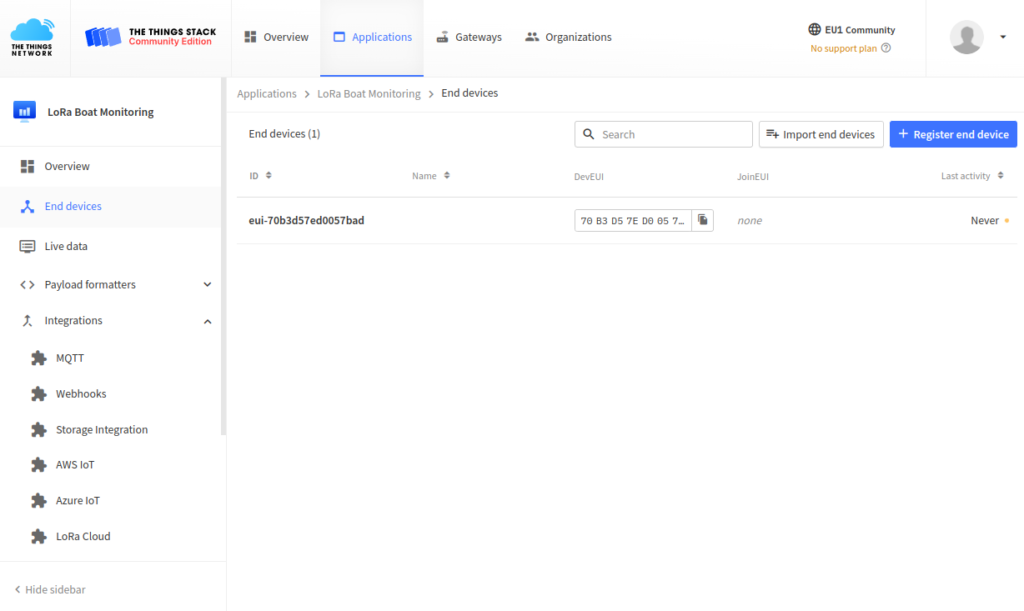This screenshot has width=1024, height=611.
Task: Copy the DevEUI to clipboard
Action: click(x=703, y=220)
